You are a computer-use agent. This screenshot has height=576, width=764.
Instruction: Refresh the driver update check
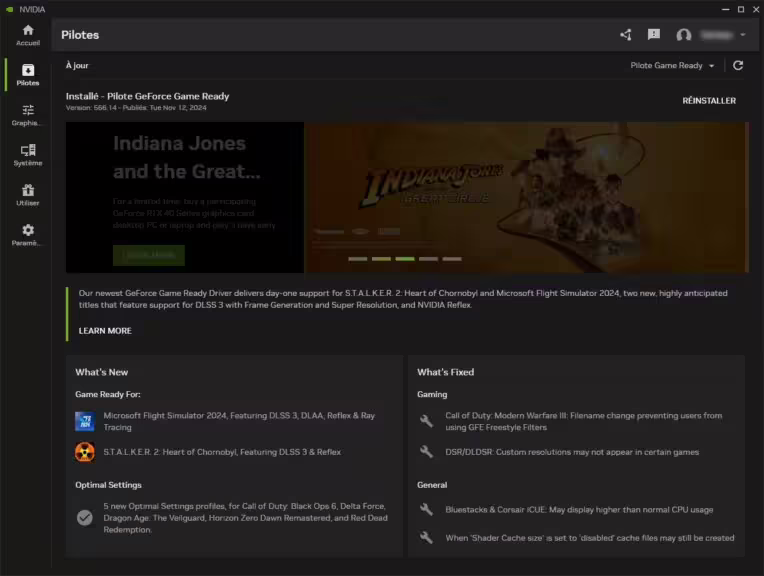(x=738, y=65)
